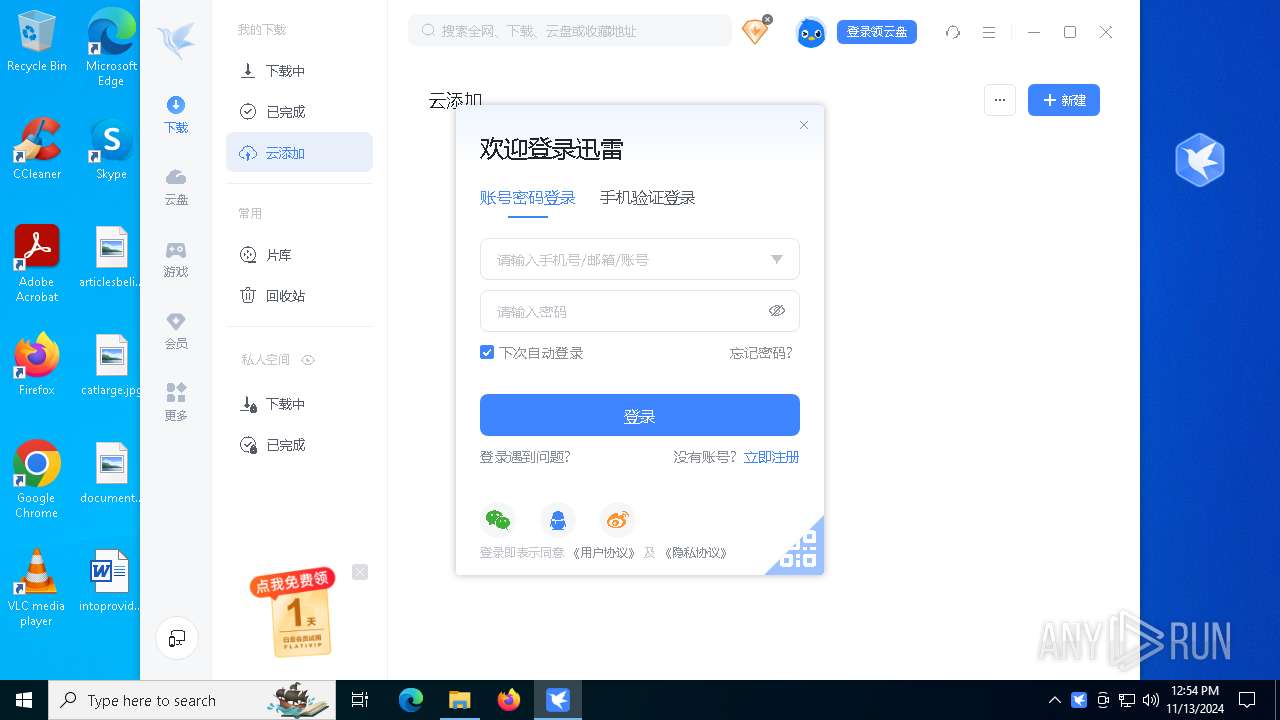Toggle password visibility eye icon

pos(777,311)
